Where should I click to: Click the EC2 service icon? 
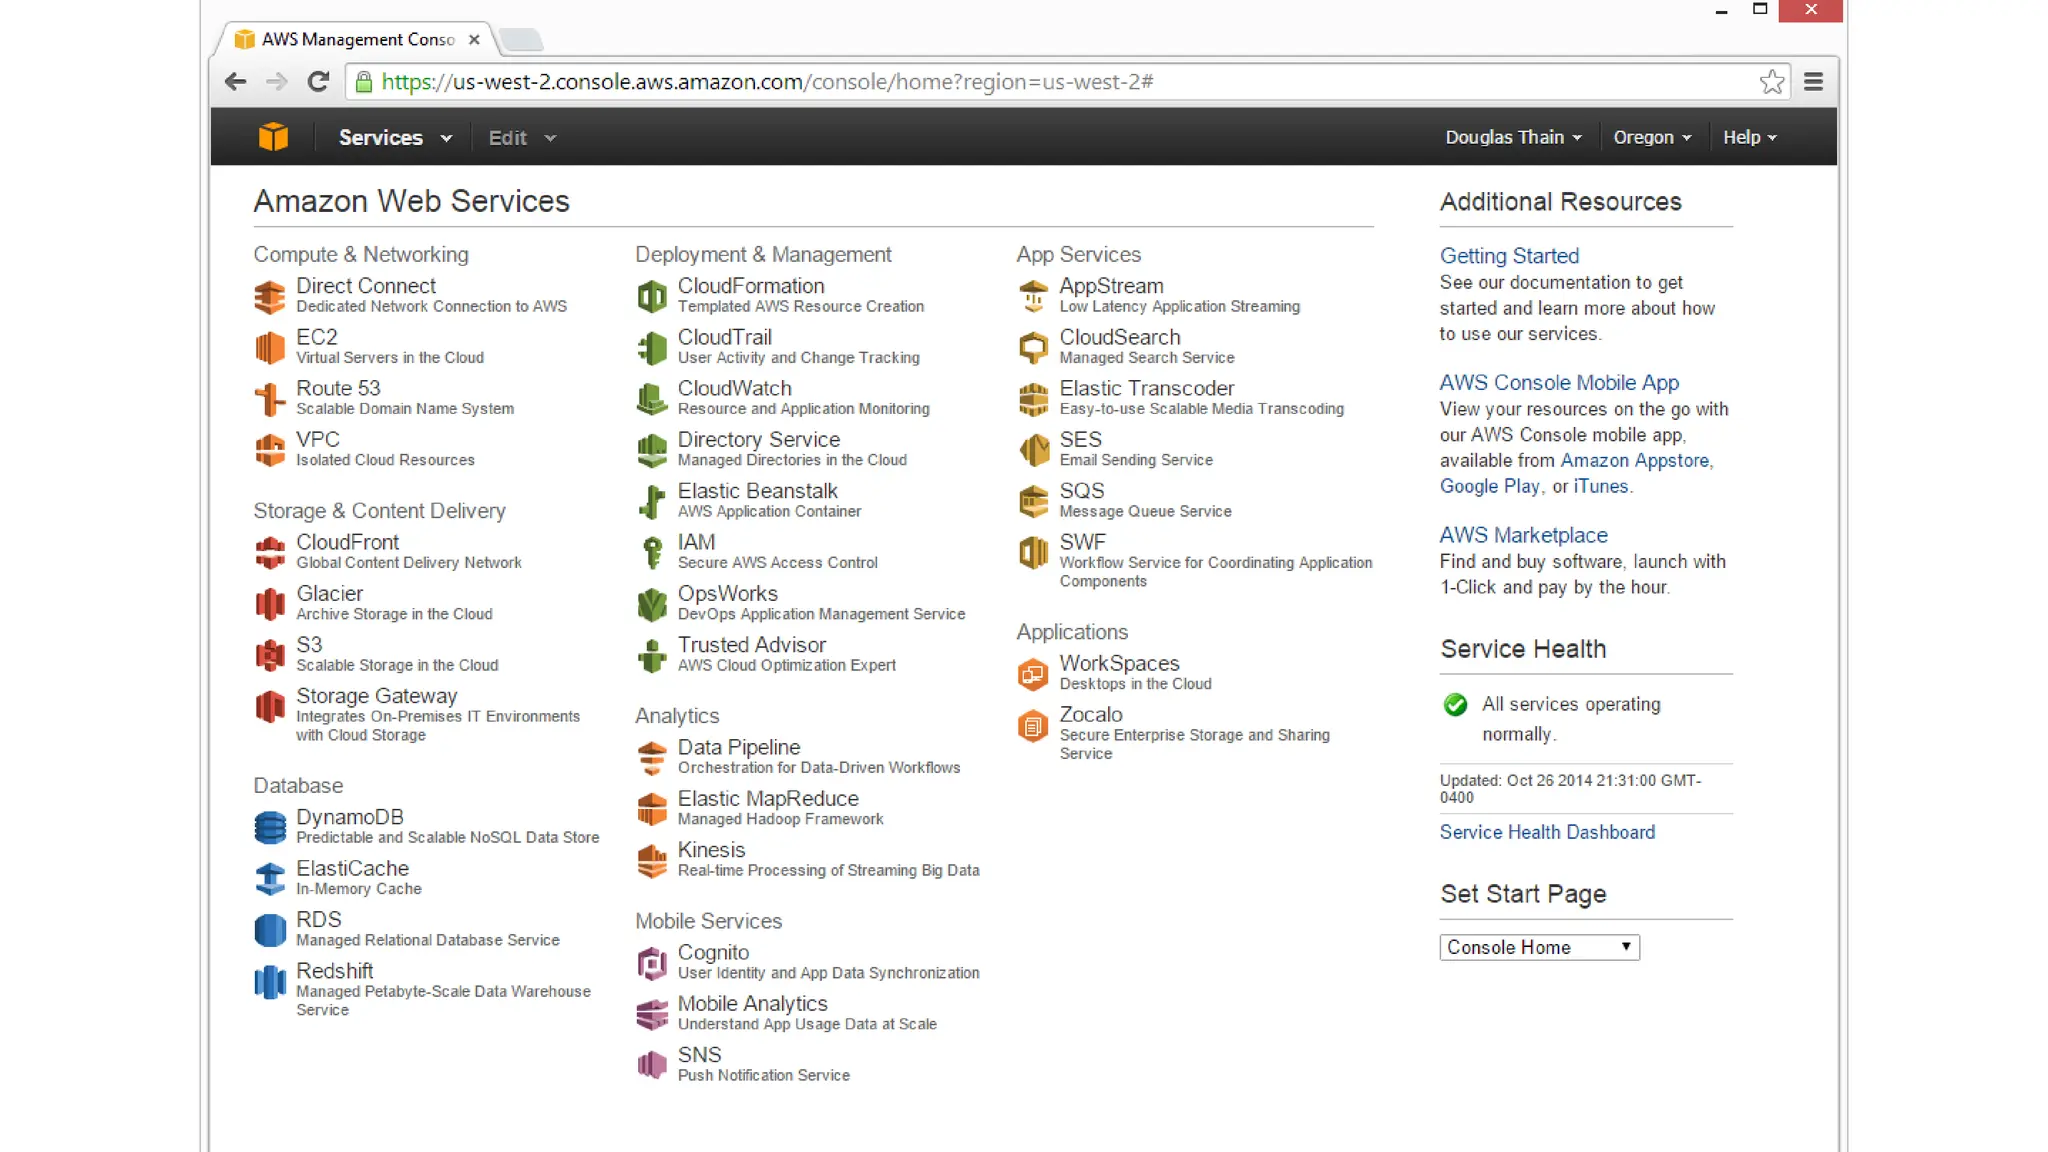269,347
